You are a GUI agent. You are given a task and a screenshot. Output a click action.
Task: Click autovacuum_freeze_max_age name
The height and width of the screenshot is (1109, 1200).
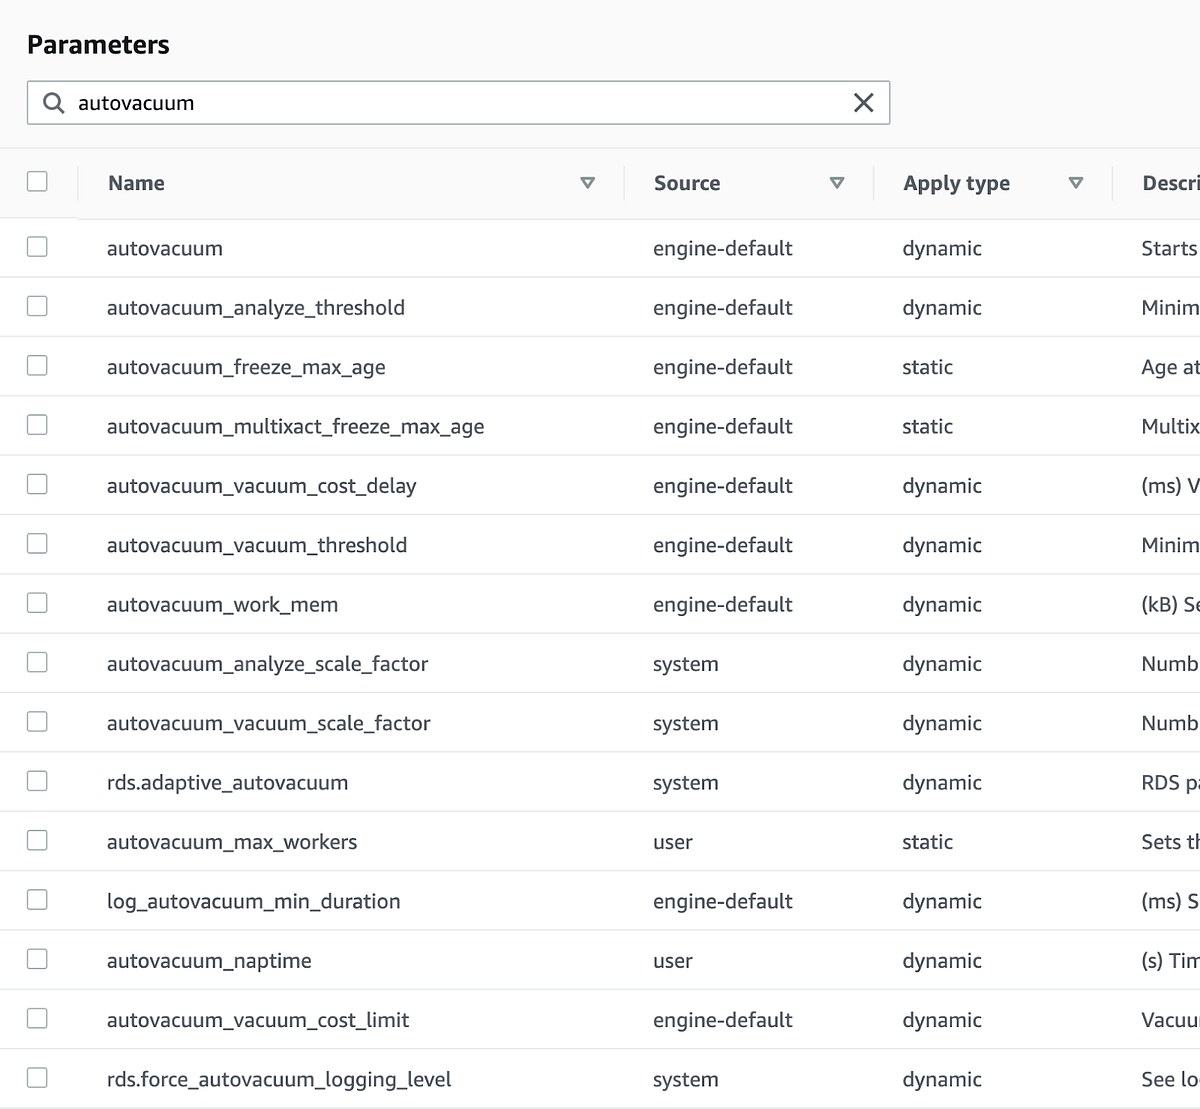tap(246, 368)
